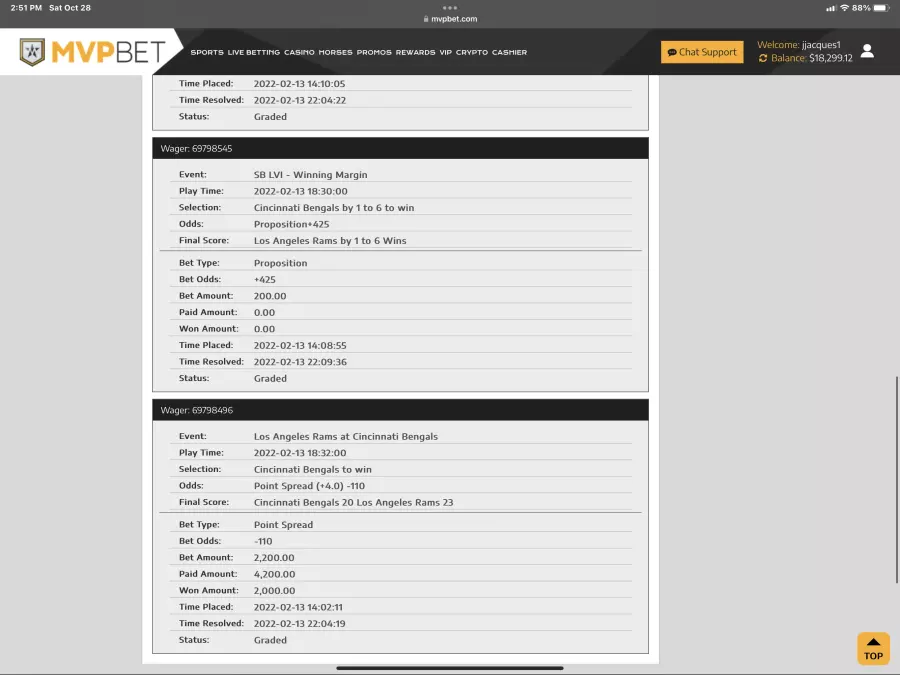Image resolution: width=900 pixels, height=675 pixels.
Task: Click the Won Amount 2,000.00 value
Action: pos(274,591)
